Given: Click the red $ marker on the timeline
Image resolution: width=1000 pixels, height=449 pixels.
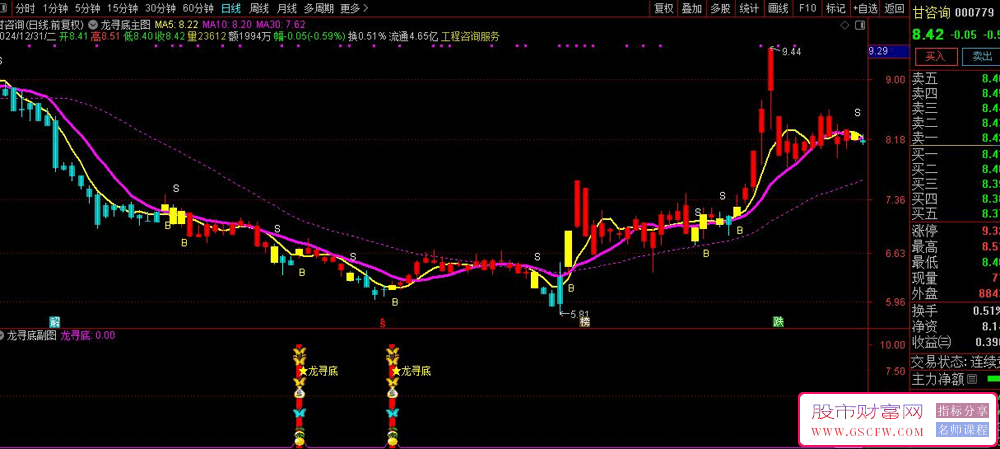Looking at the screenshot, I should tap(383, 323).
